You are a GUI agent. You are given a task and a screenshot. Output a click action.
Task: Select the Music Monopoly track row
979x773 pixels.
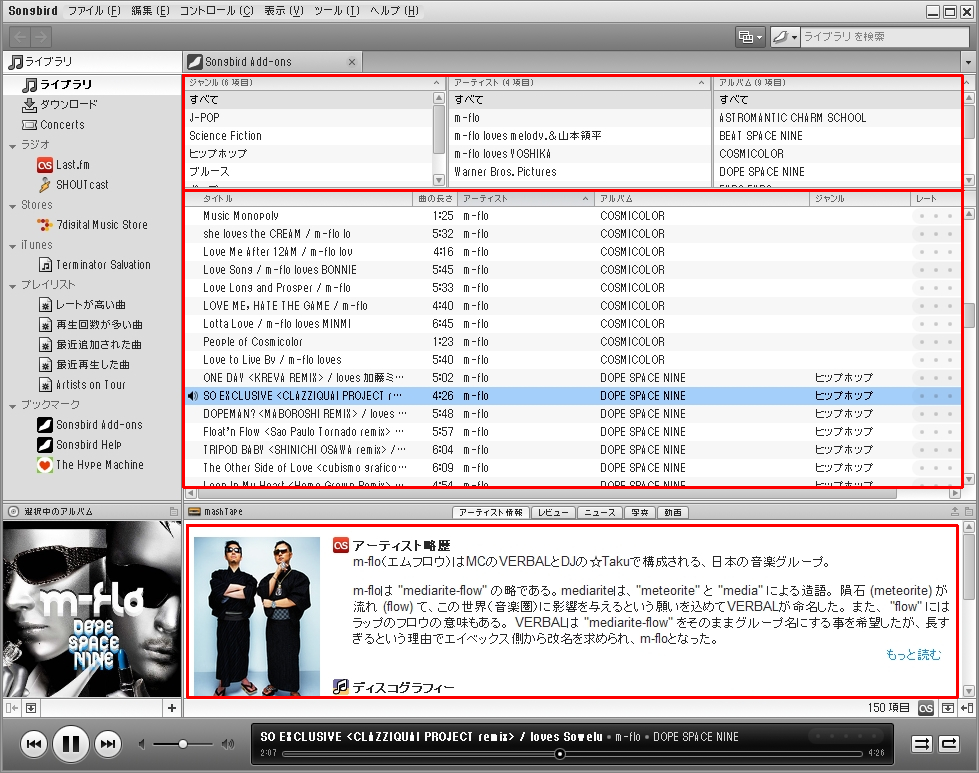pos(573,216)
